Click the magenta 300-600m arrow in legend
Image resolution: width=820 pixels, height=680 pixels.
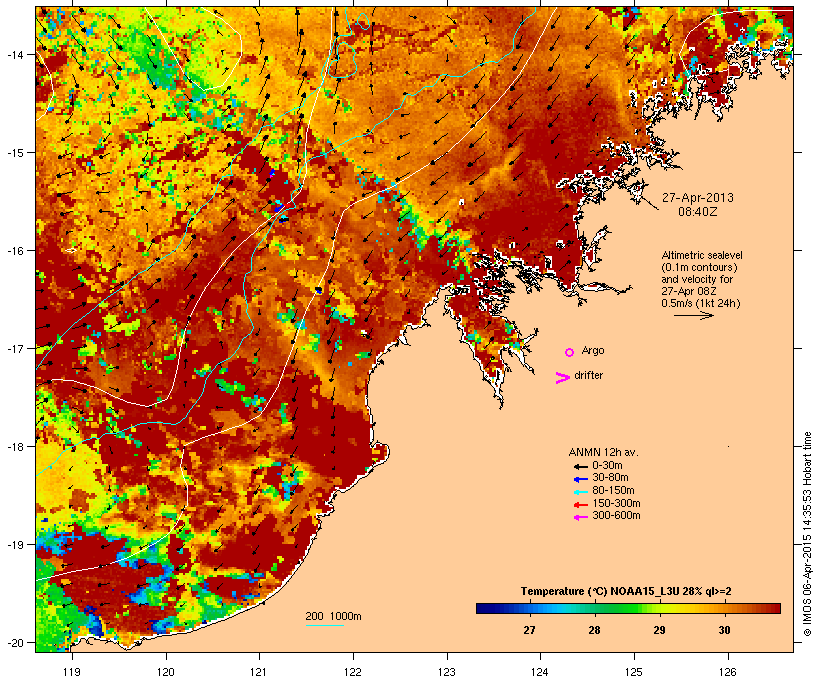coord(581,517)
